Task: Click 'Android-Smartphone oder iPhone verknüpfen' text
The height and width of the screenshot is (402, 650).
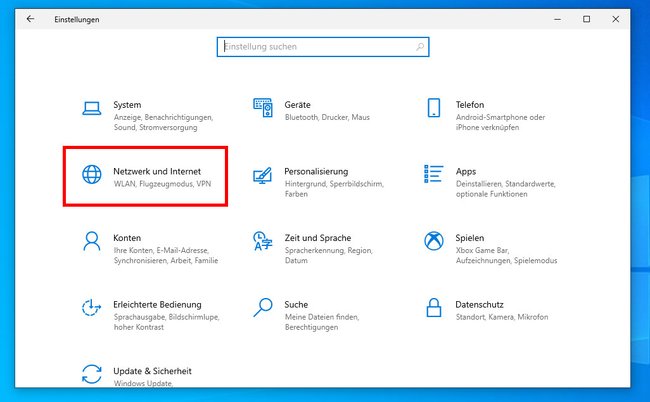Action: point(500,122)
